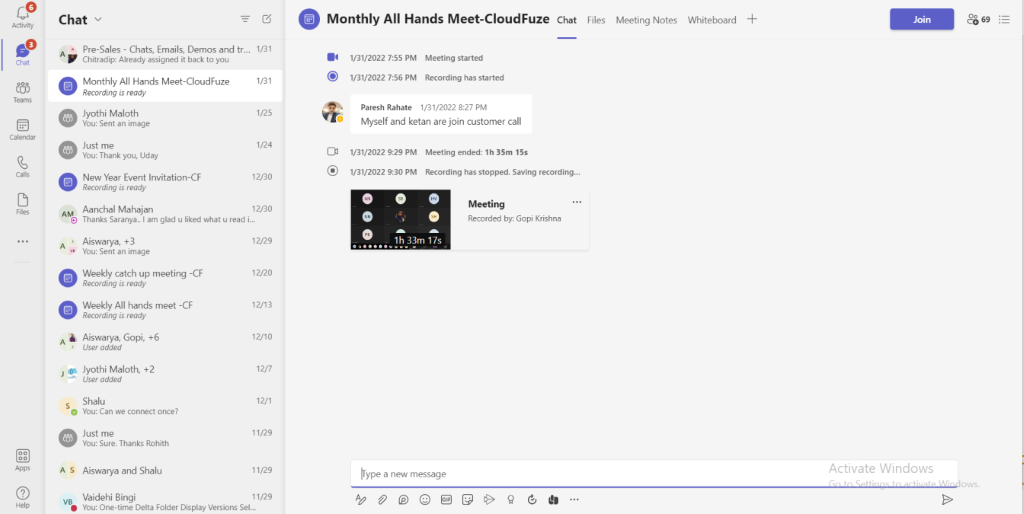Click the schedule meeting icon in compose bar
This screenshot has width=1024, height=514.
pos(489,500)
